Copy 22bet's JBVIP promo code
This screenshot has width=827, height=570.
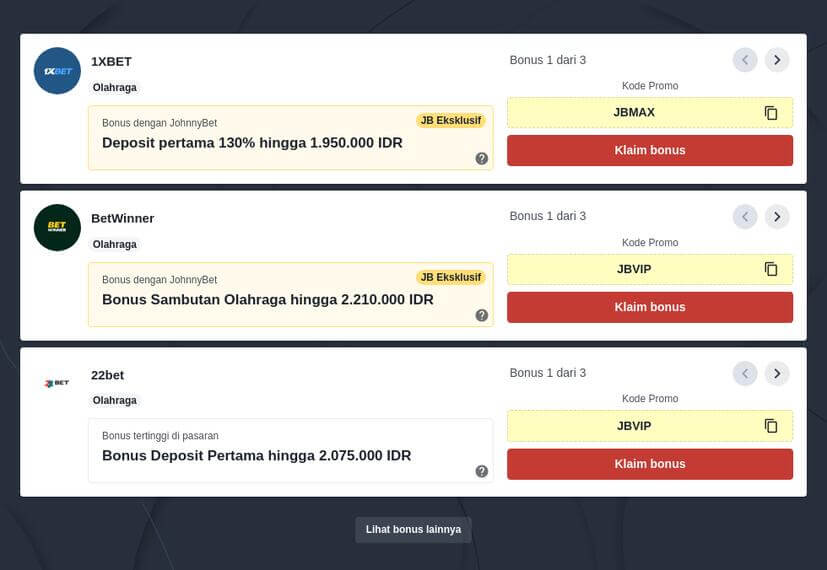point(771,426)
